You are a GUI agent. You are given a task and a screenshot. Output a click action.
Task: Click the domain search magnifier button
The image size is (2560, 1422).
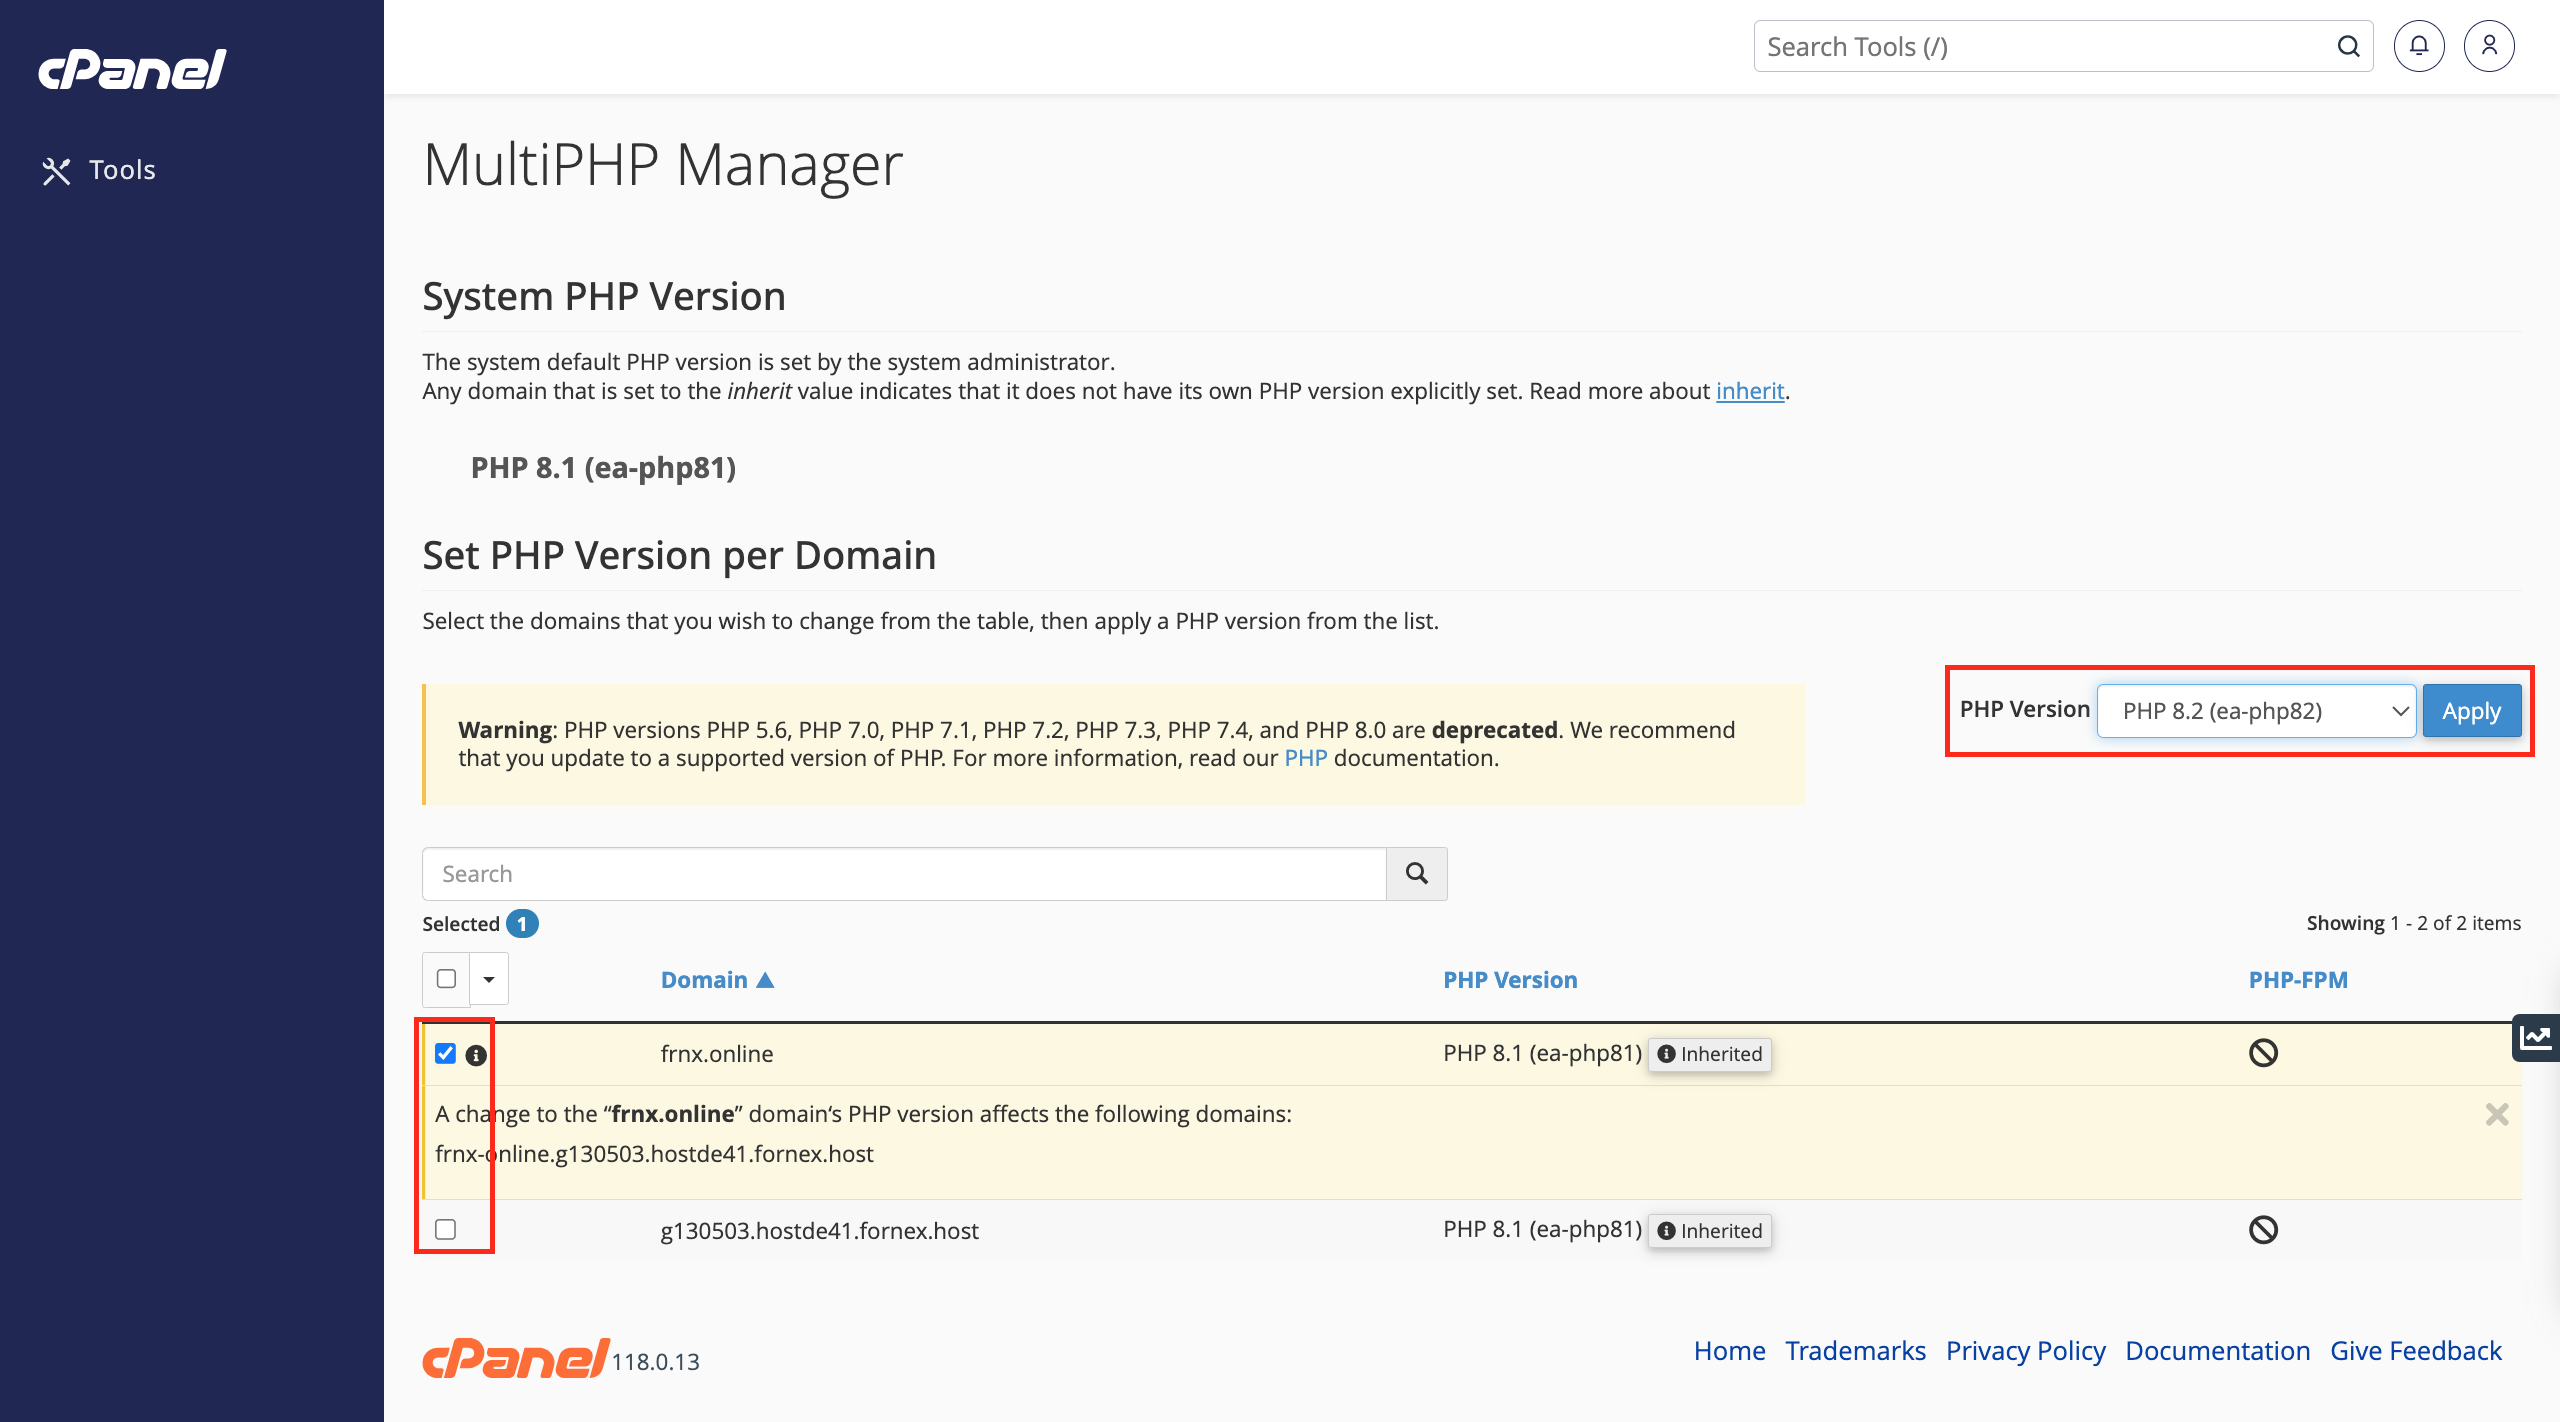tap(1417, 874)
